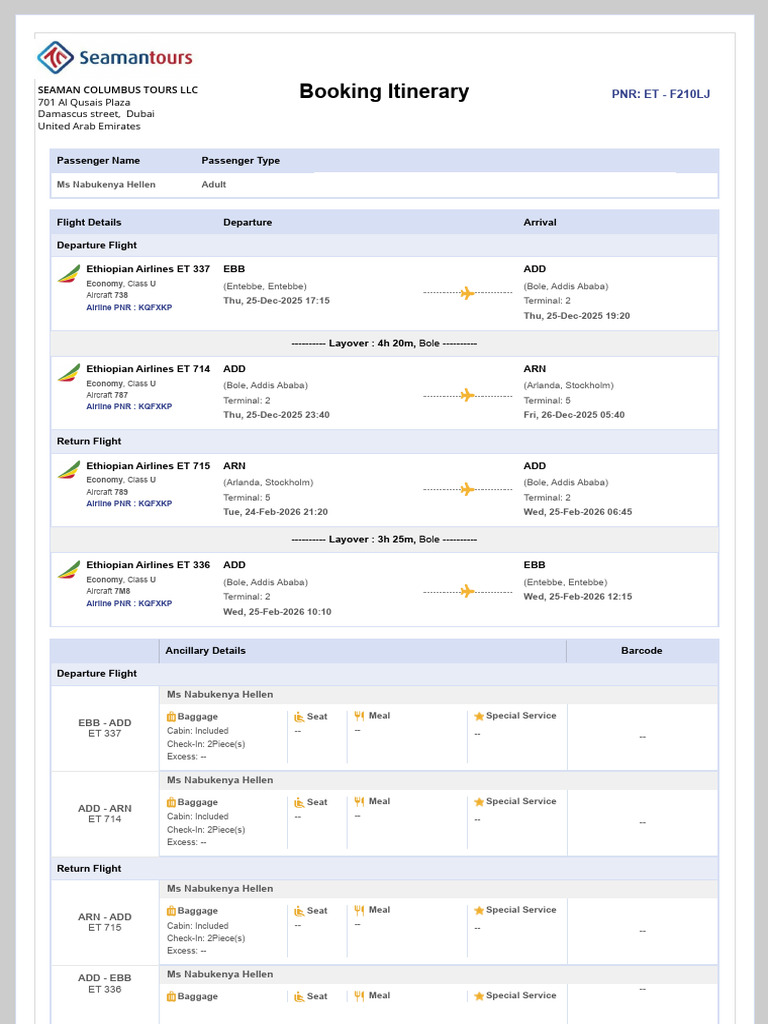Viewport: 768px width, 1024px height.
Task: Click Ethiopian Airlines ET 337 flight title
Action: pyautogui.click(x=148, y=269)
